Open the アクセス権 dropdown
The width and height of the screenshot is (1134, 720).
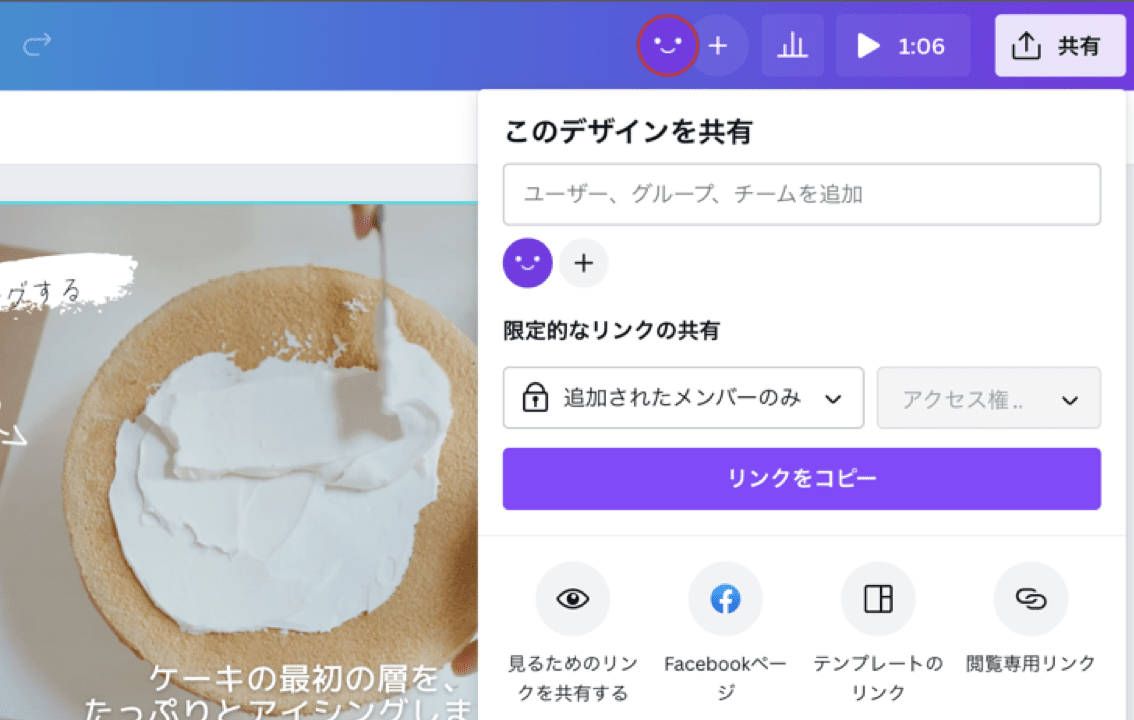coord(989,398)
